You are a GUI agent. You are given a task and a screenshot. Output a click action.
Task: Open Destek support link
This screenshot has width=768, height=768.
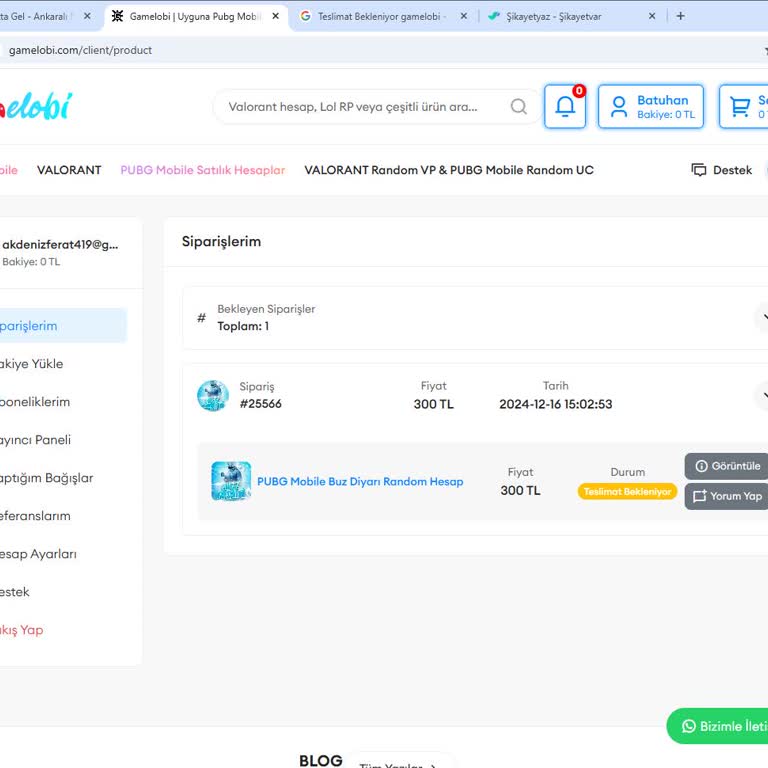tap(732, 170)
